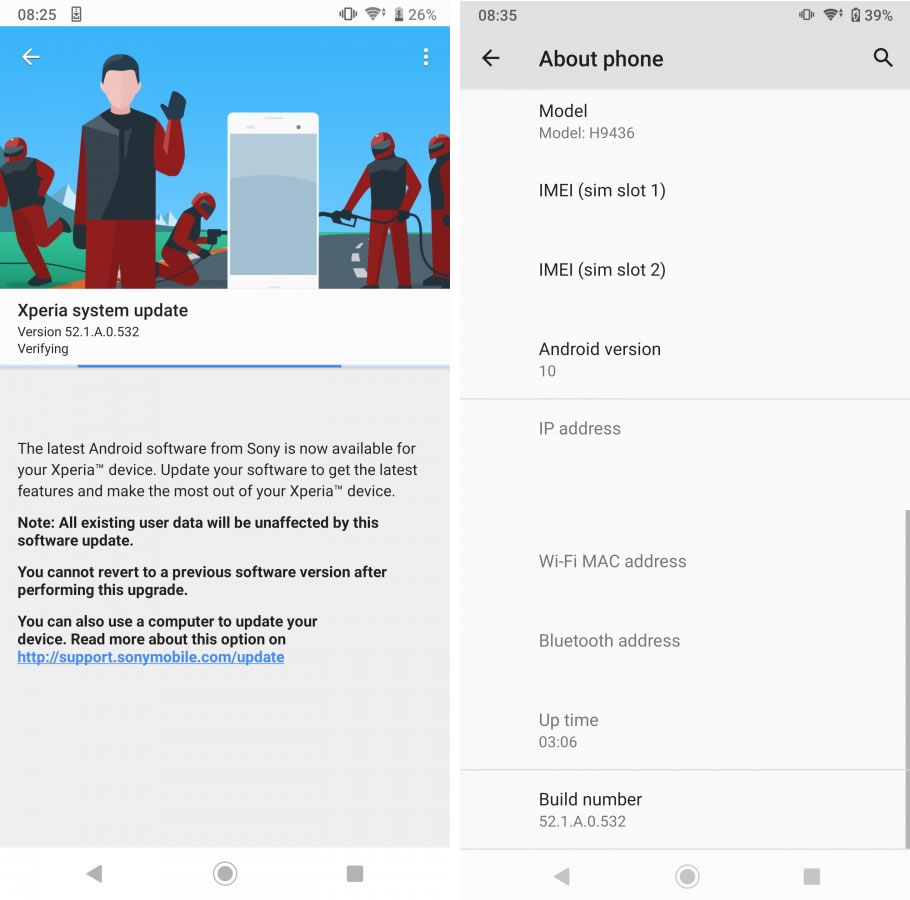This screenshot has height=900, width=910.
Task: Tap Build number 52.1.A.0.532 entry
Action: 685,810
